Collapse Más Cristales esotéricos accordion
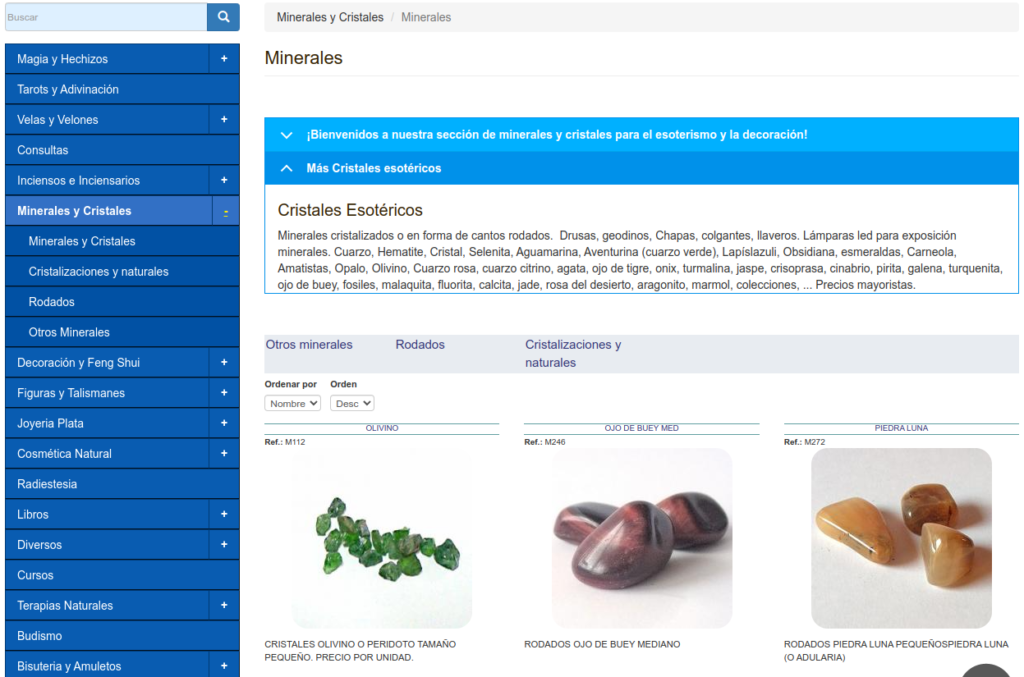The height and width of the screenshot is (677, 1024). click(373, 168)
